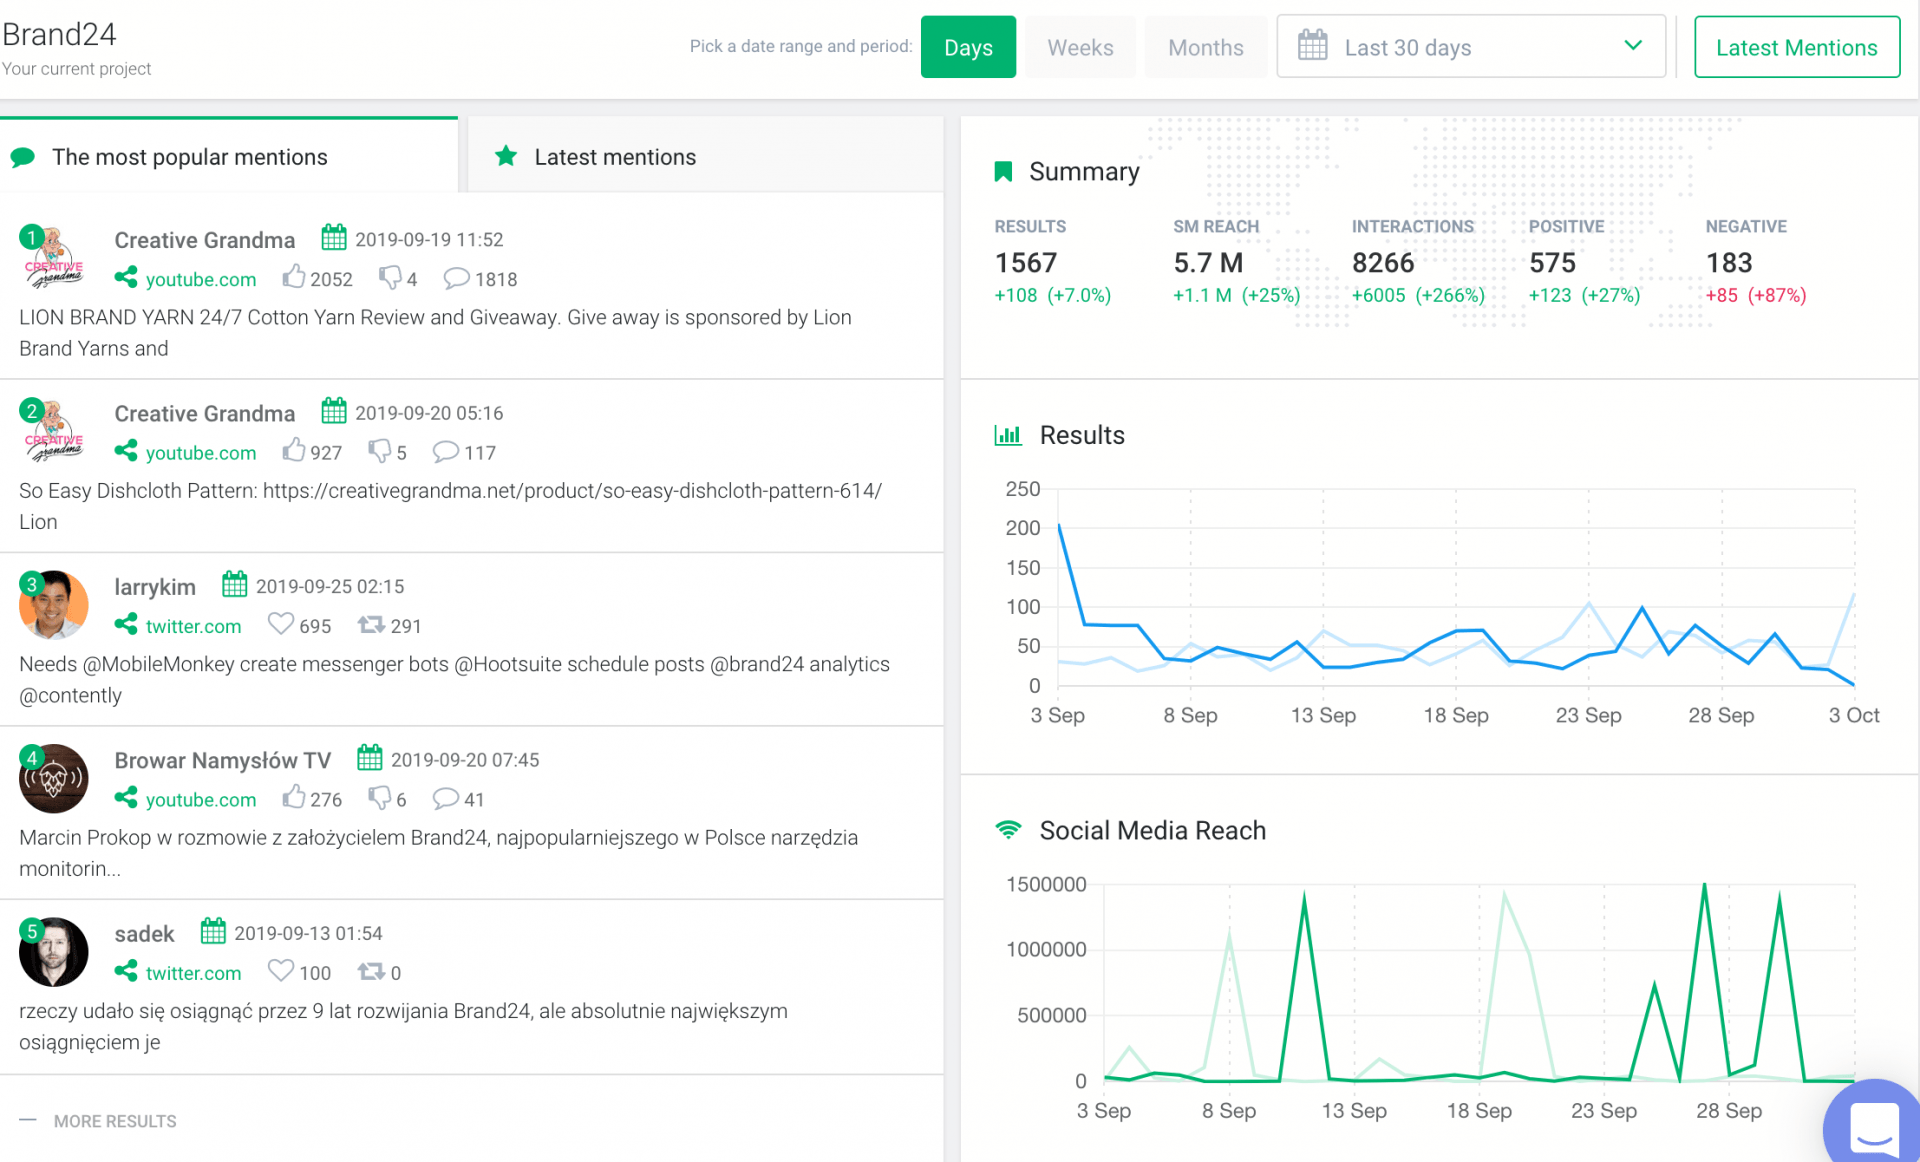This screenshot has height=1162, width=1920.
Task: Click thumbs-down icon with 5 dislikes
Action: tap(379, 450)
